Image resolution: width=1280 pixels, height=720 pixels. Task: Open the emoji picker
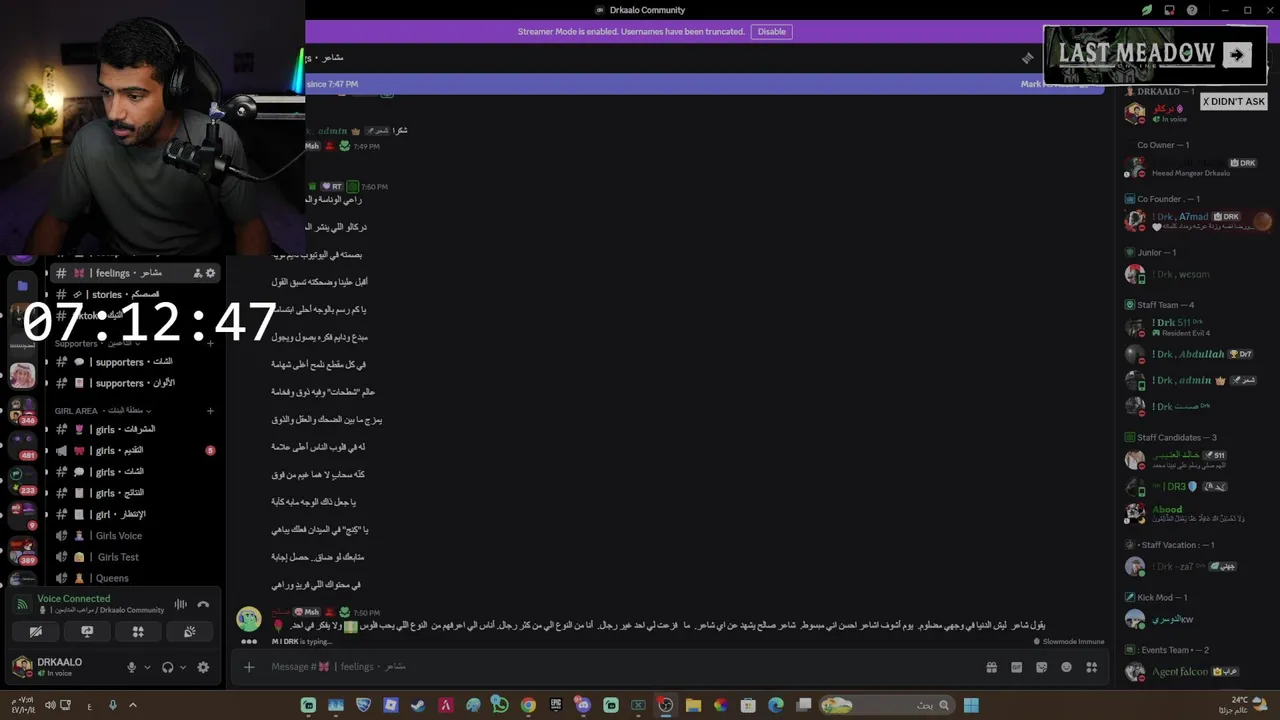[1066, 667]
